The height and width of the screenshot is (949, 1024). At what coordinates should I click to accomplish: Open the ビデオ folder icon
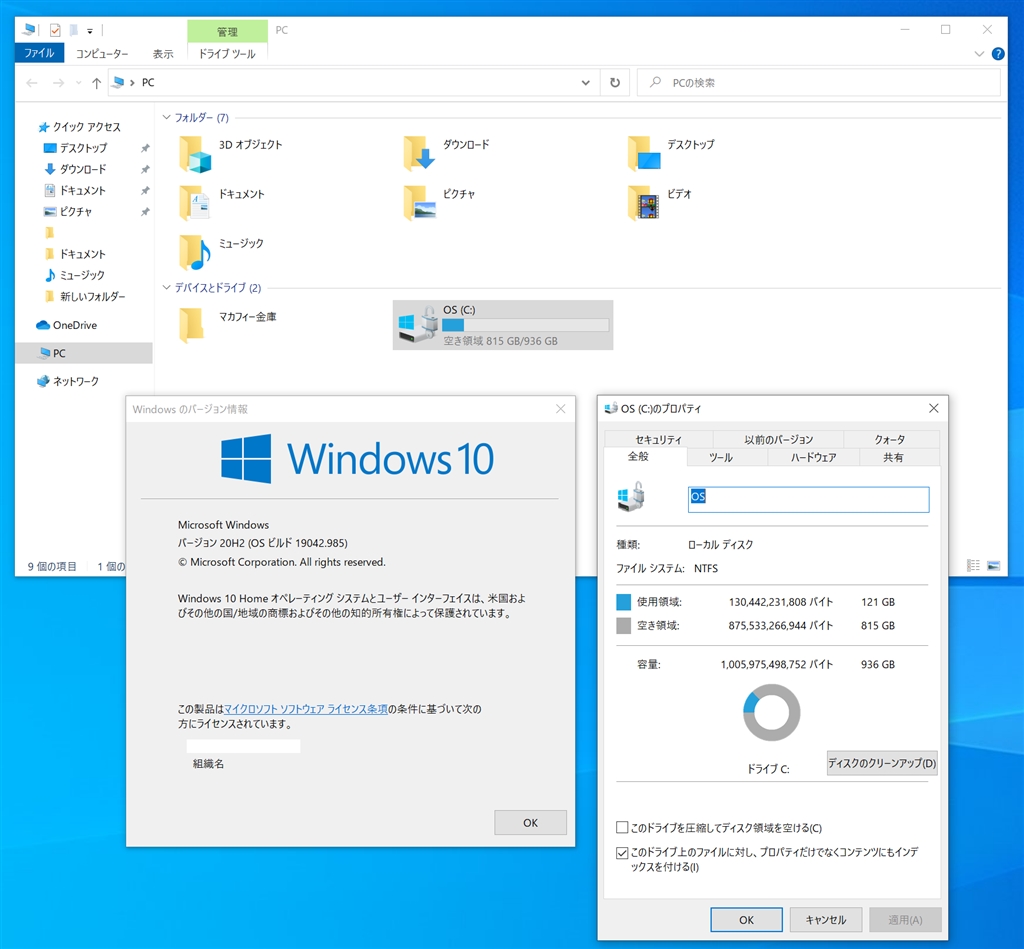tap(644, 202)
